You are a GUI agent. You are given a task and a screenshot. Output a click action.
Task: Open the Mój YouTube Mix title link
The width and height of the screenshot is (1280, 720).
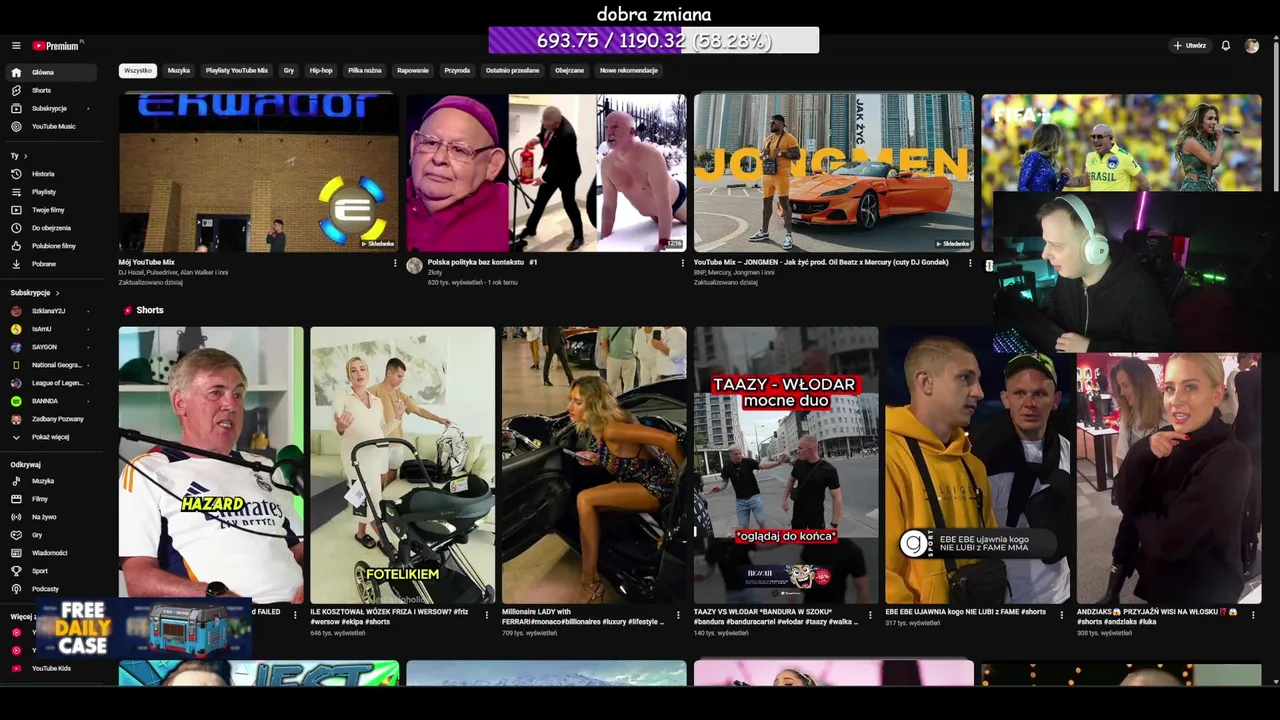coord(147,263)
